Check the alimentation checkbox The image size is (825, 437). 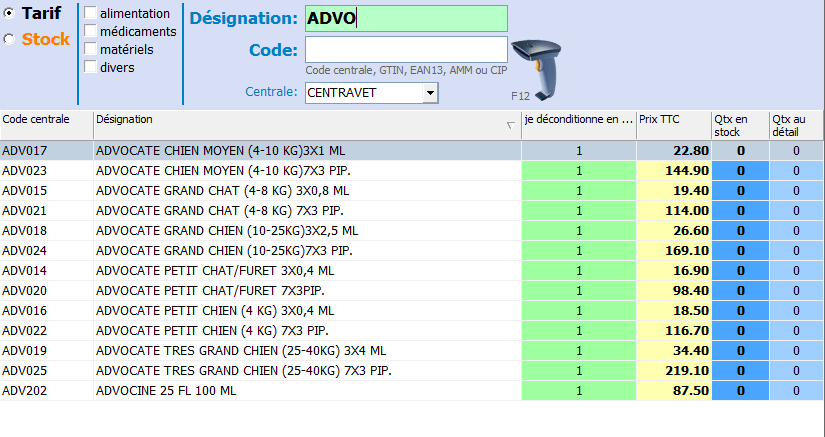click(90, 13)
